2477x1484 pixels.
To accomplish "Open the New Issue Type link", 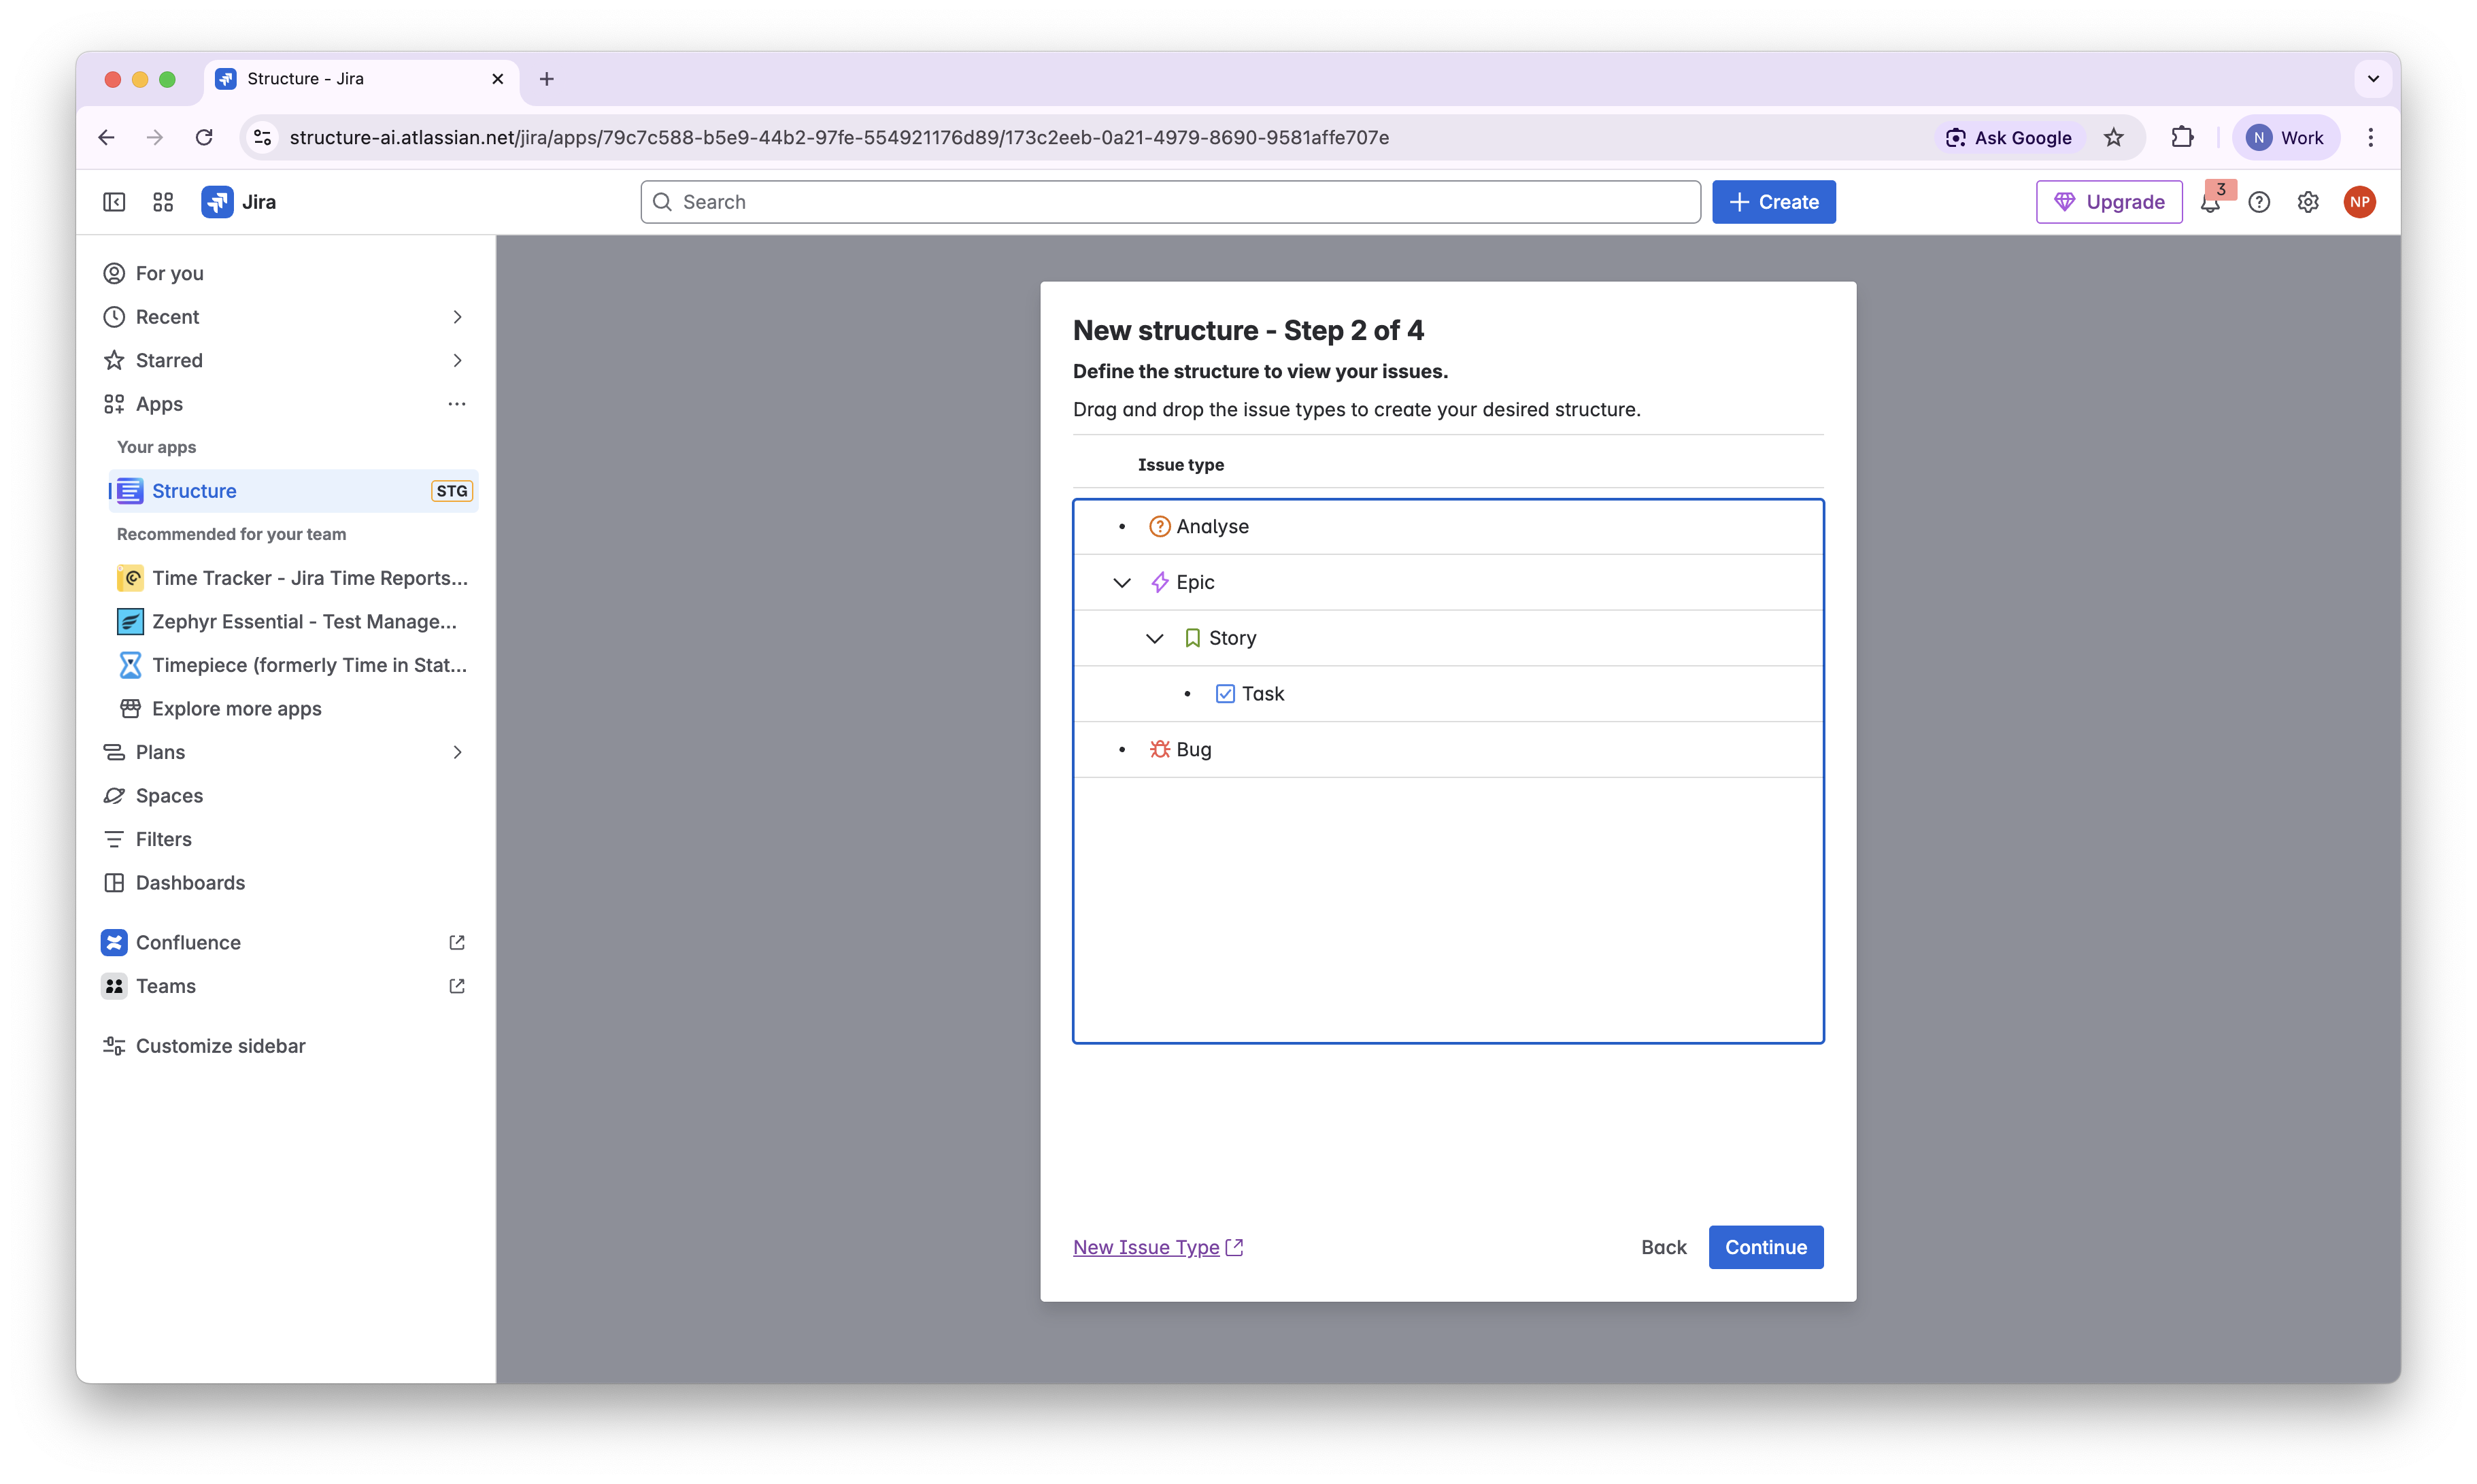I will [1146, 1247].
